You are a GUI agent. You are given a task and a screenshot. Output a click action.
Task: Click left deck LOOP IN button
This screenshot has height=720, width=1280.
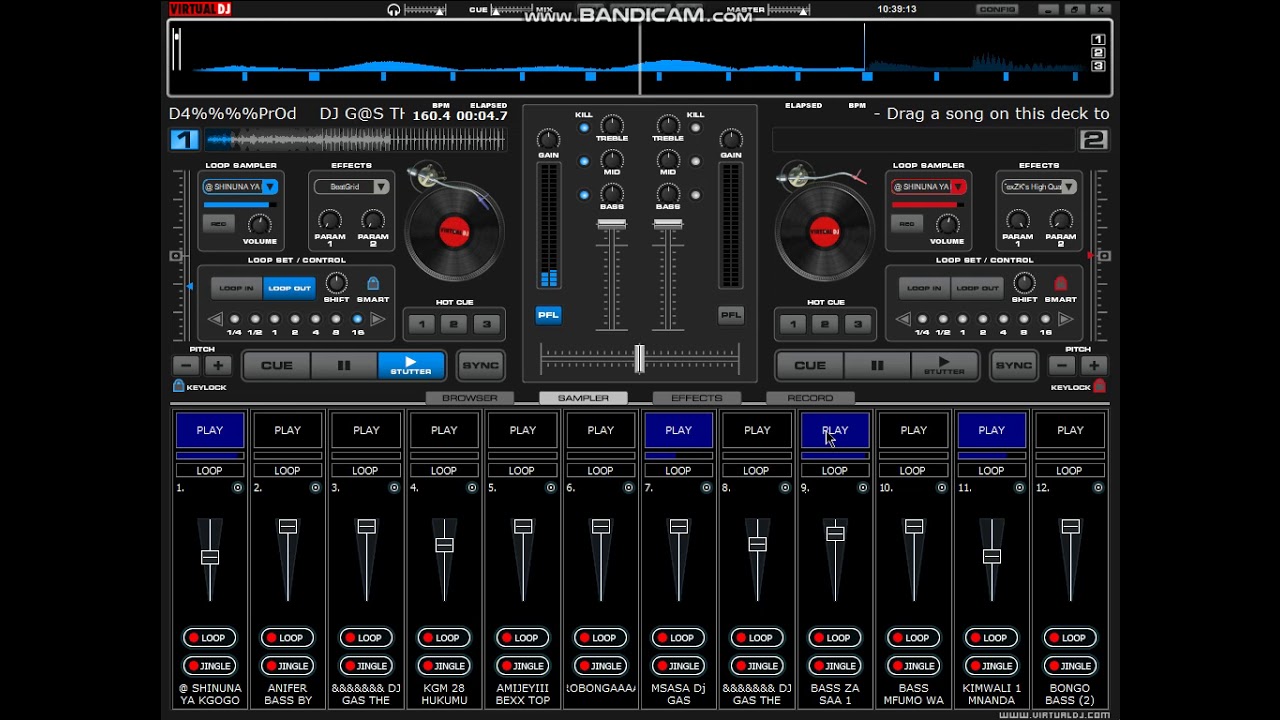pyautogui.click(x=236, y=288)
